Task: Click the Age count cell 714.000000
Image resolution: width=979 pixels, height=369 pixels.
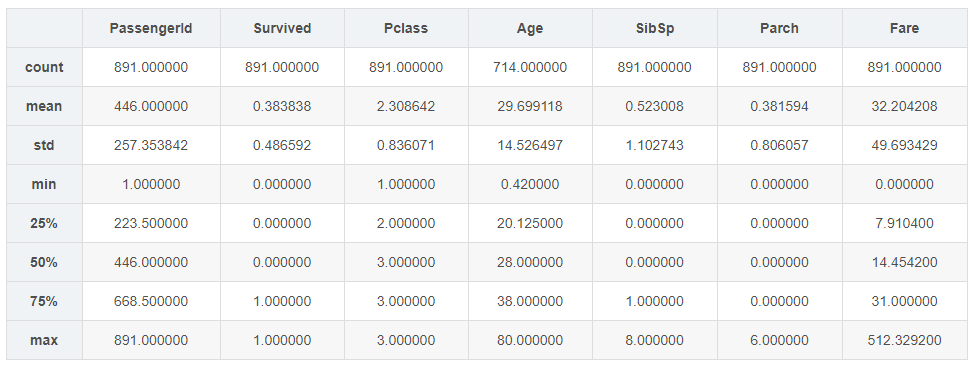Action: click(530, 67)
